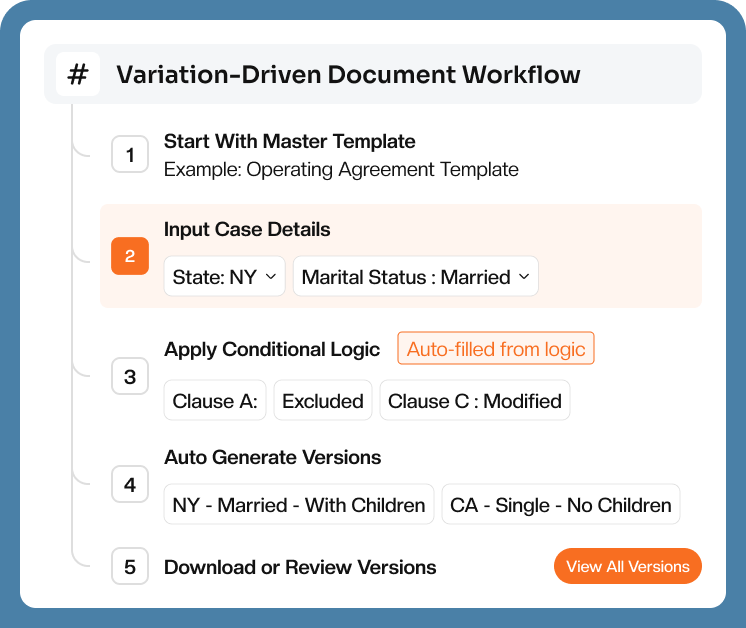
Task: Select the Clause A: chip
Action: point(215,401)
